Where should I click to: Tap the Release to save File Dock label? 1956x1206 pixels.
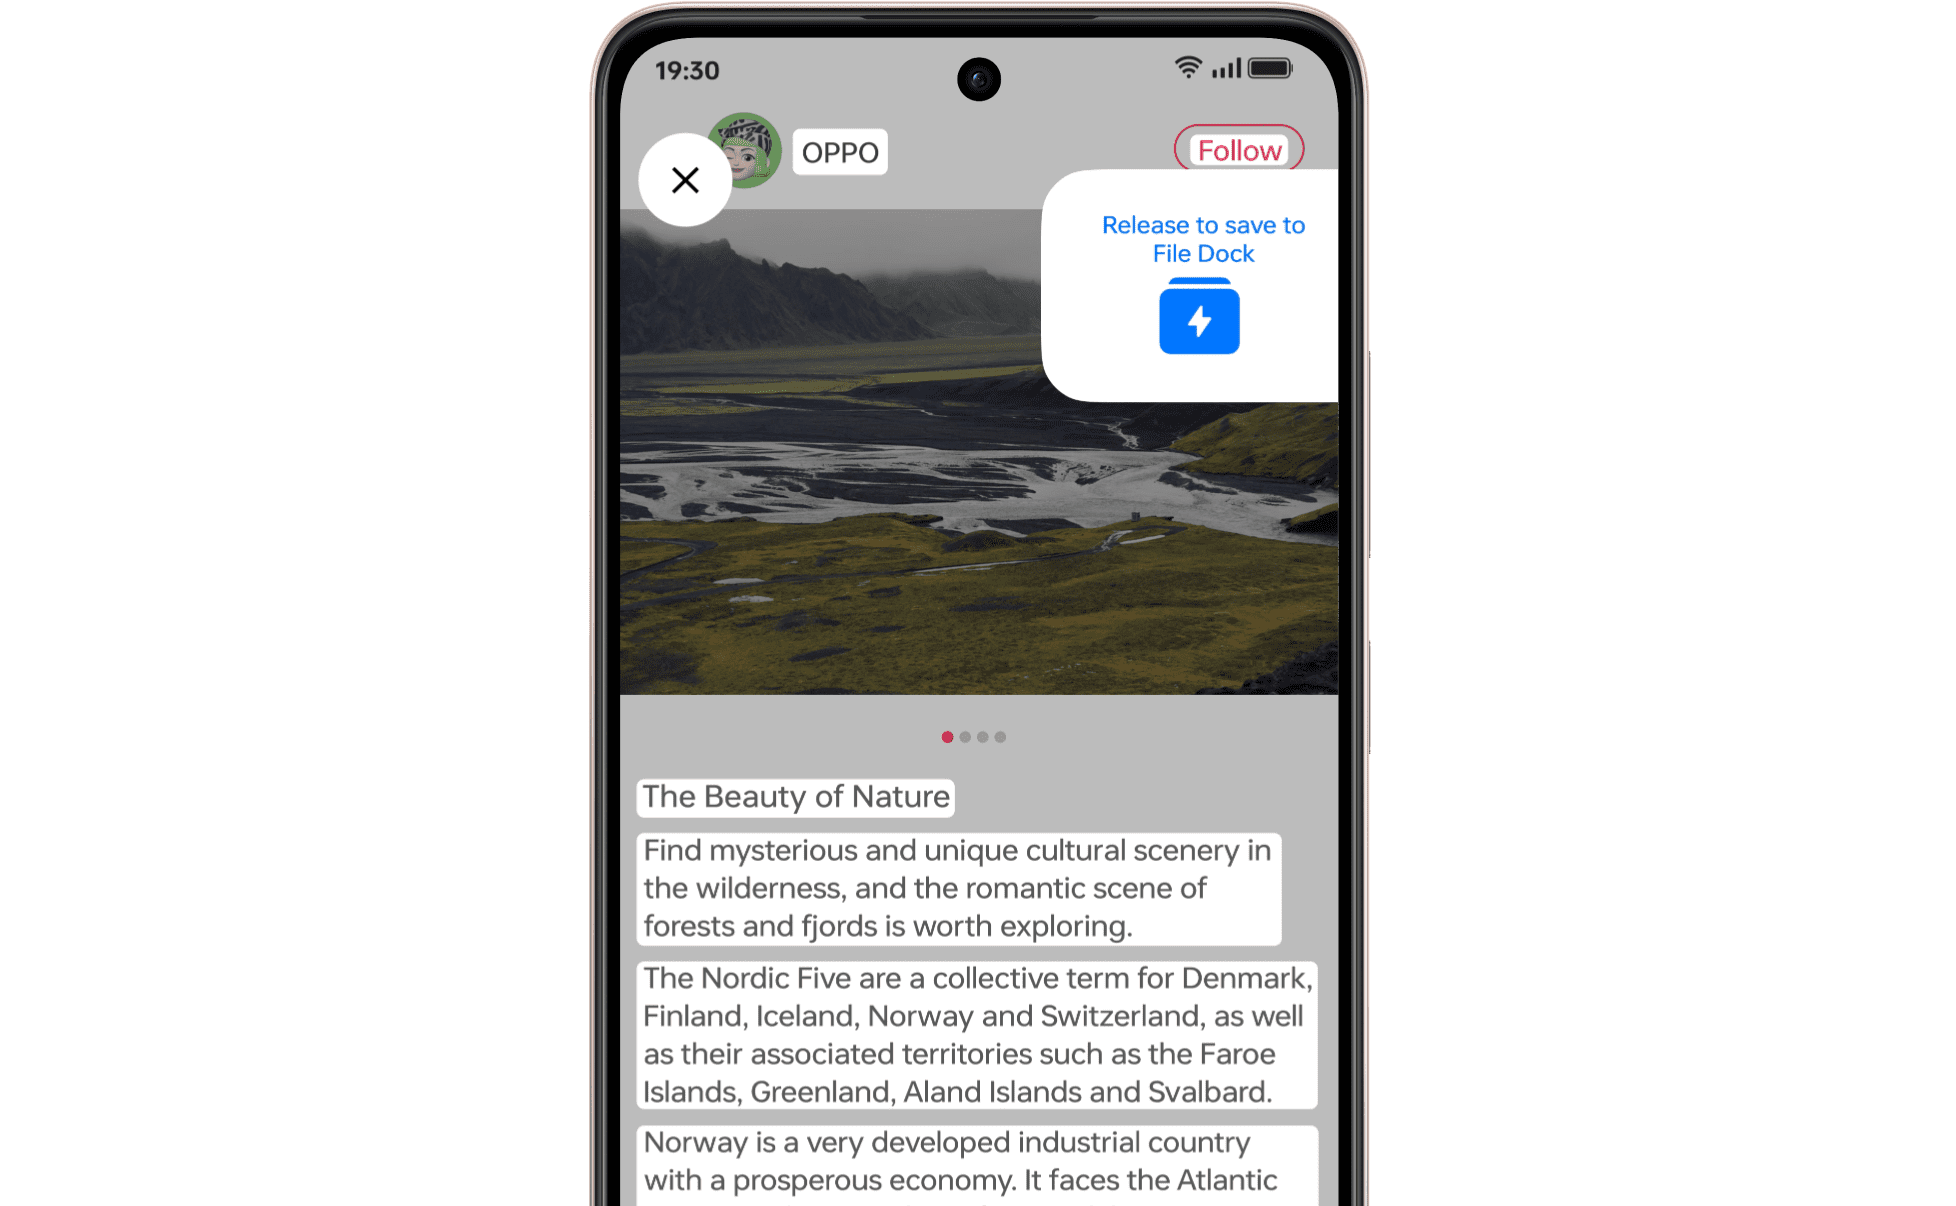[x=1203, y=240]
